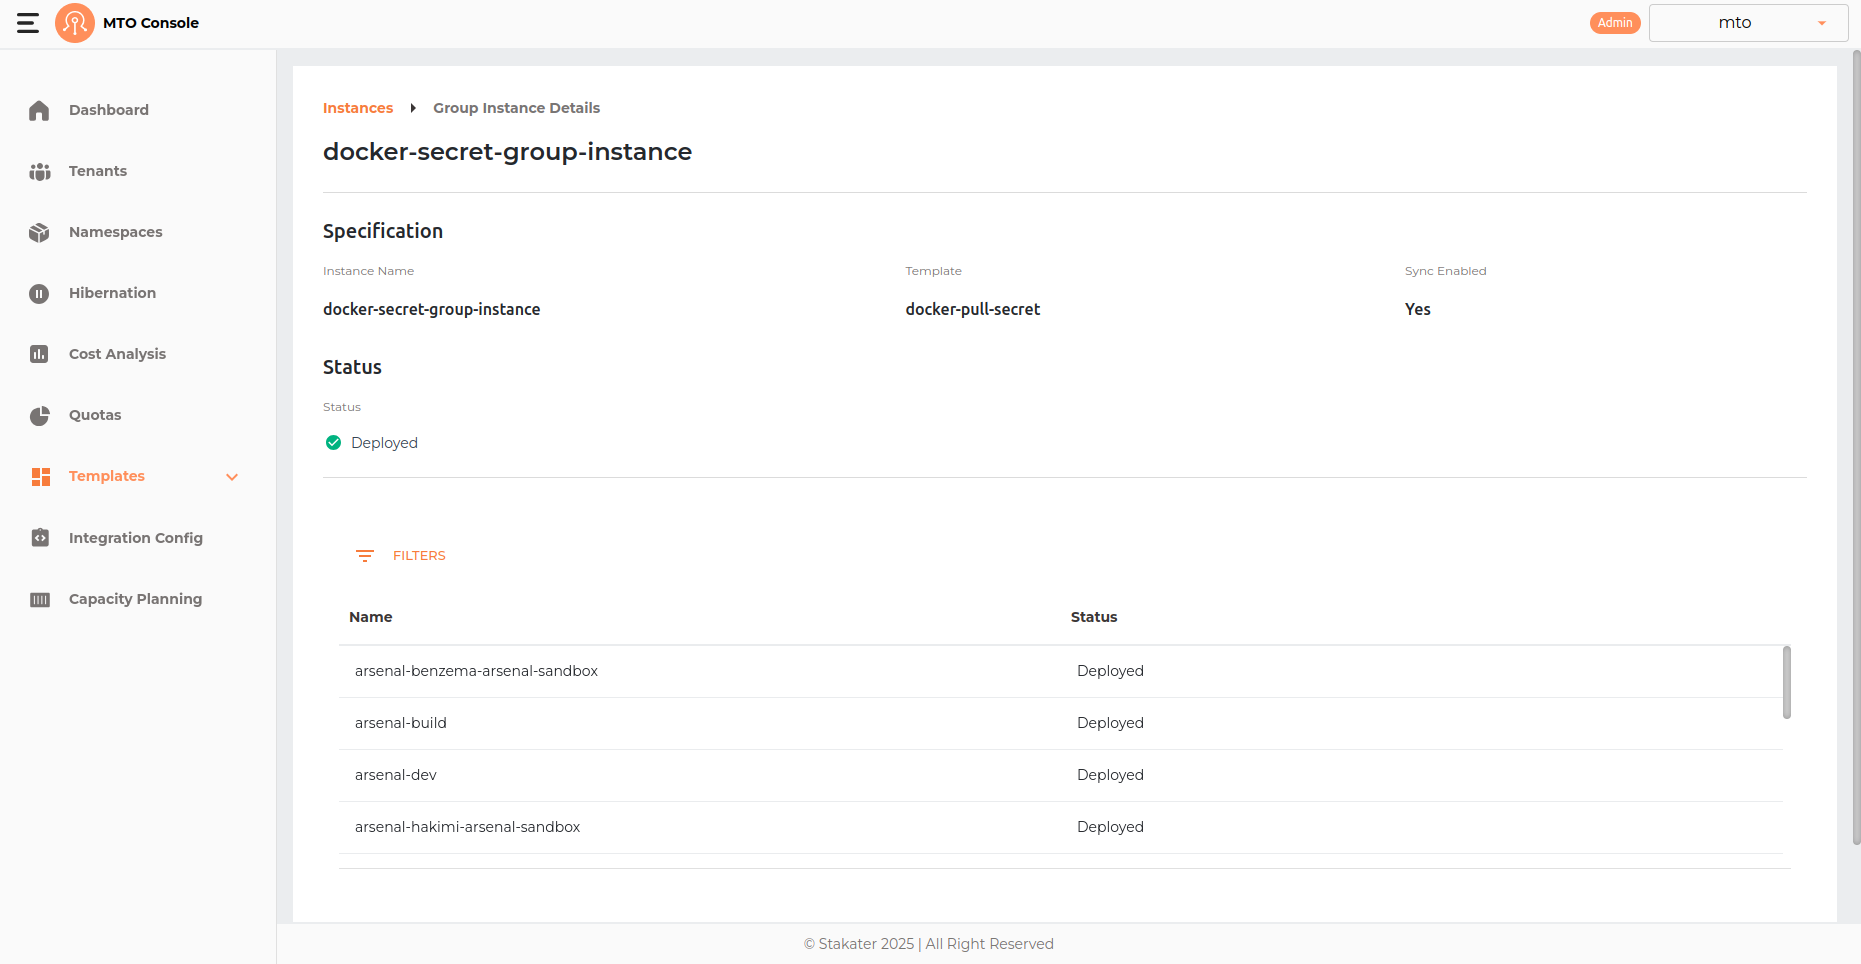
Task: Click the Instances breadcrumb link
Action: (357, 108)
